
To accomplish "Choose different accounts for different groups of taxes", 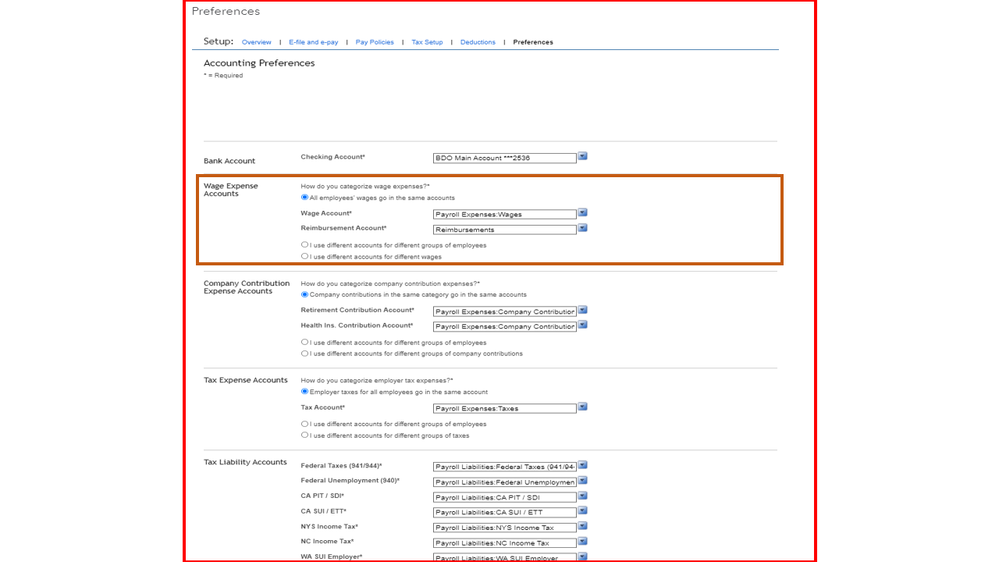I will [x=305, y=436].
